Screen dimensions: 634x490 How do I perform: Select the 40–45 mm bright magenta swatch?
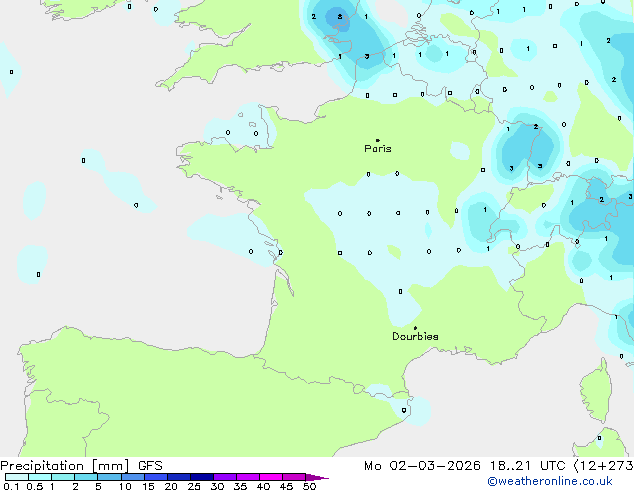click(271, 477)
